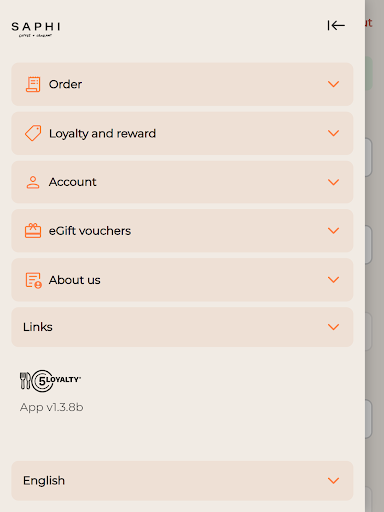
Task: Click the App v1.3.8b version text
Action: point(51,407)
